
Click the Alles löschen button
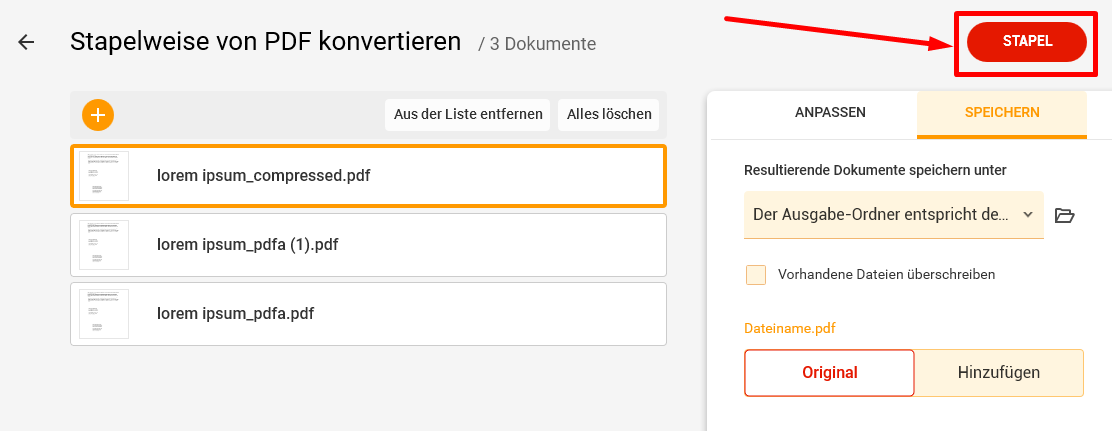[x=609, y=115]
